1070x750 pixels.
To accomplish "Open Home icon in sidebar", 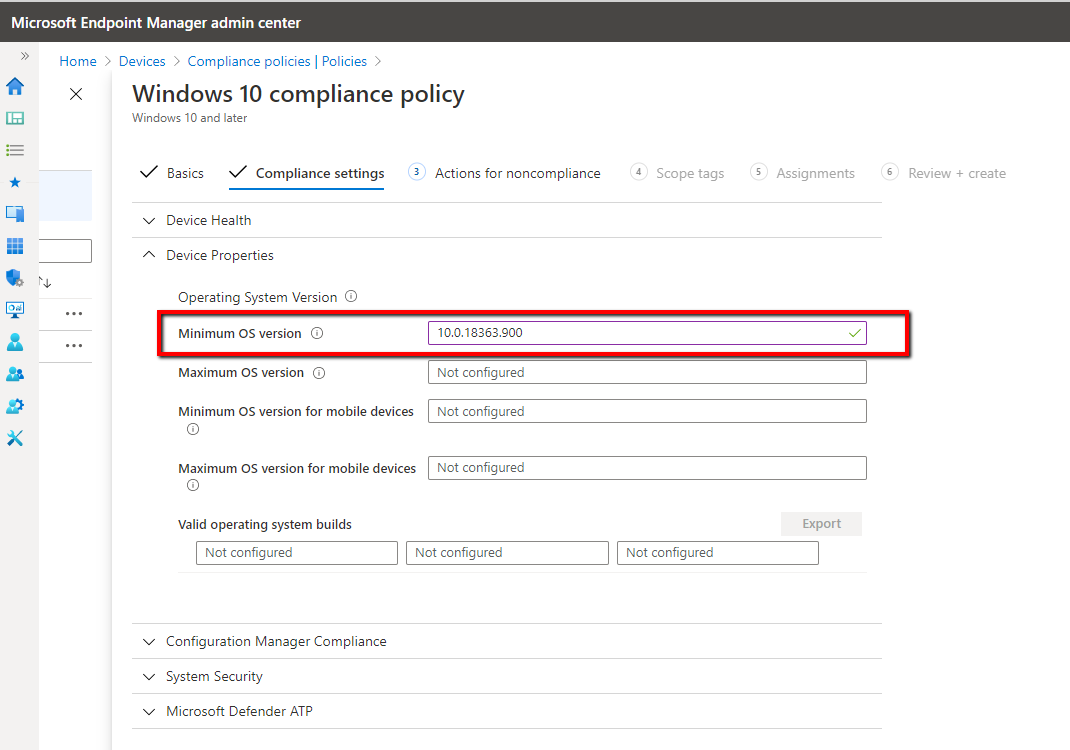I will pos(15,86).
